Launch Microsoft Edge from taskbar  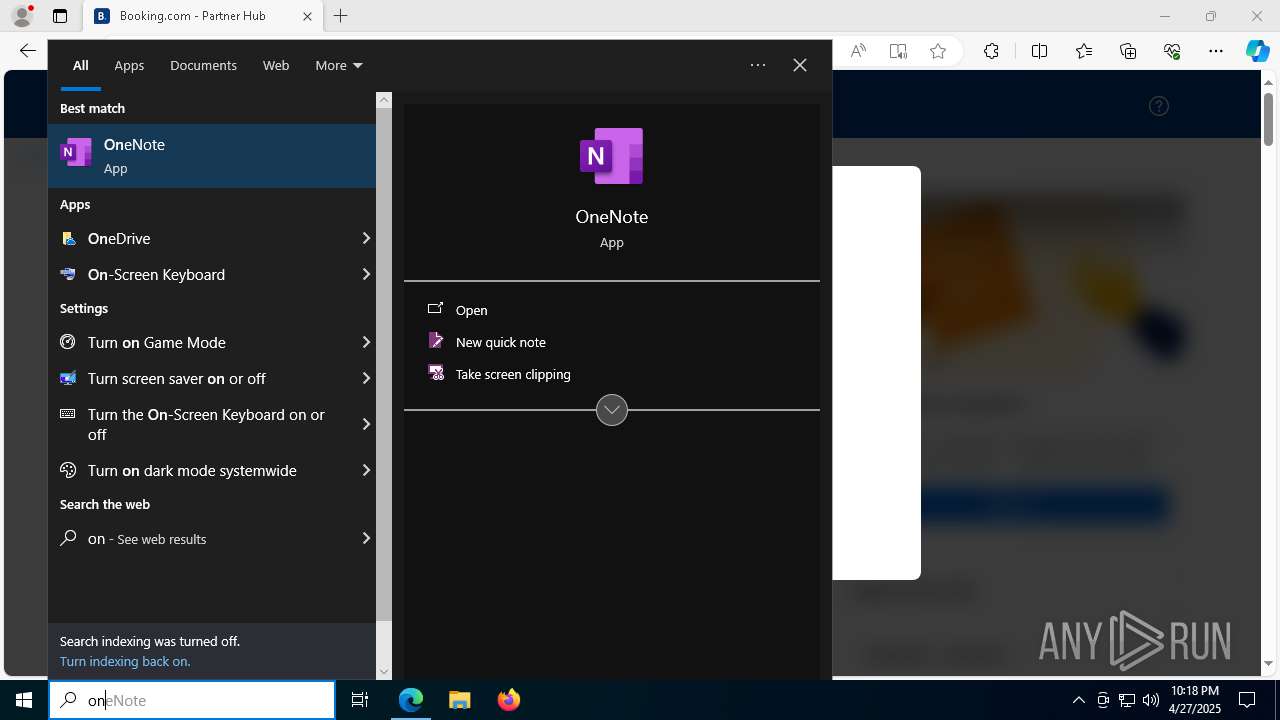coord(411,700)
